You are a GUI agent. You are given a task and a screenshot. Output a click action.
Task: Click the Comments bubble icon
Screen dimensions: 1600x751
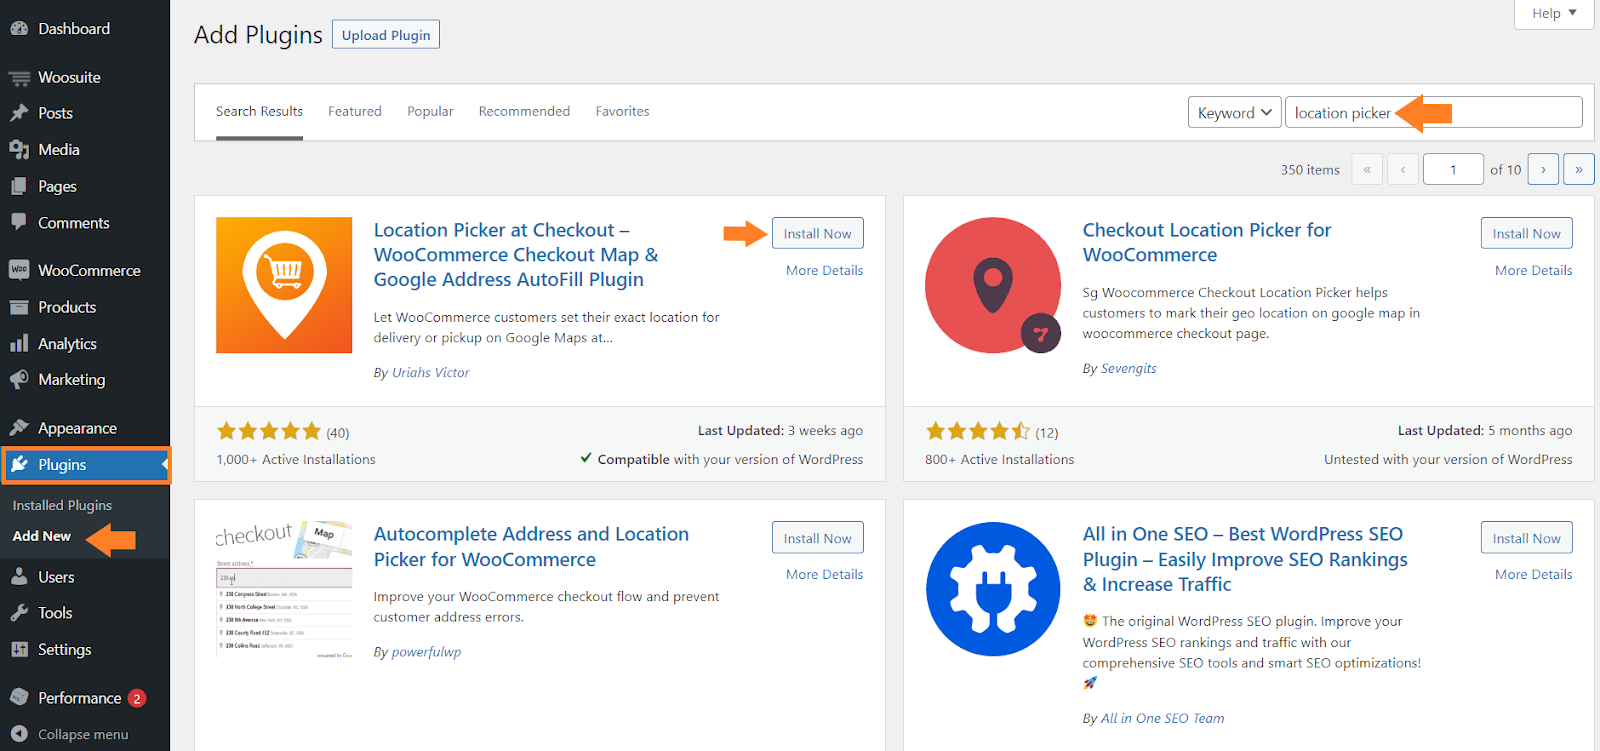point(19,222)
